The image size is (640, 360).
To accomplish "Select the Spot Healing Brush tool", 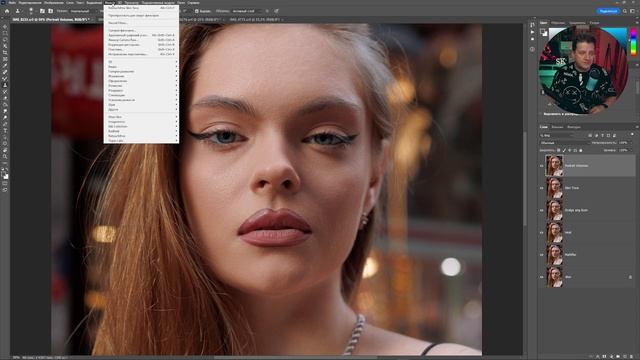I will click(5, 72).
